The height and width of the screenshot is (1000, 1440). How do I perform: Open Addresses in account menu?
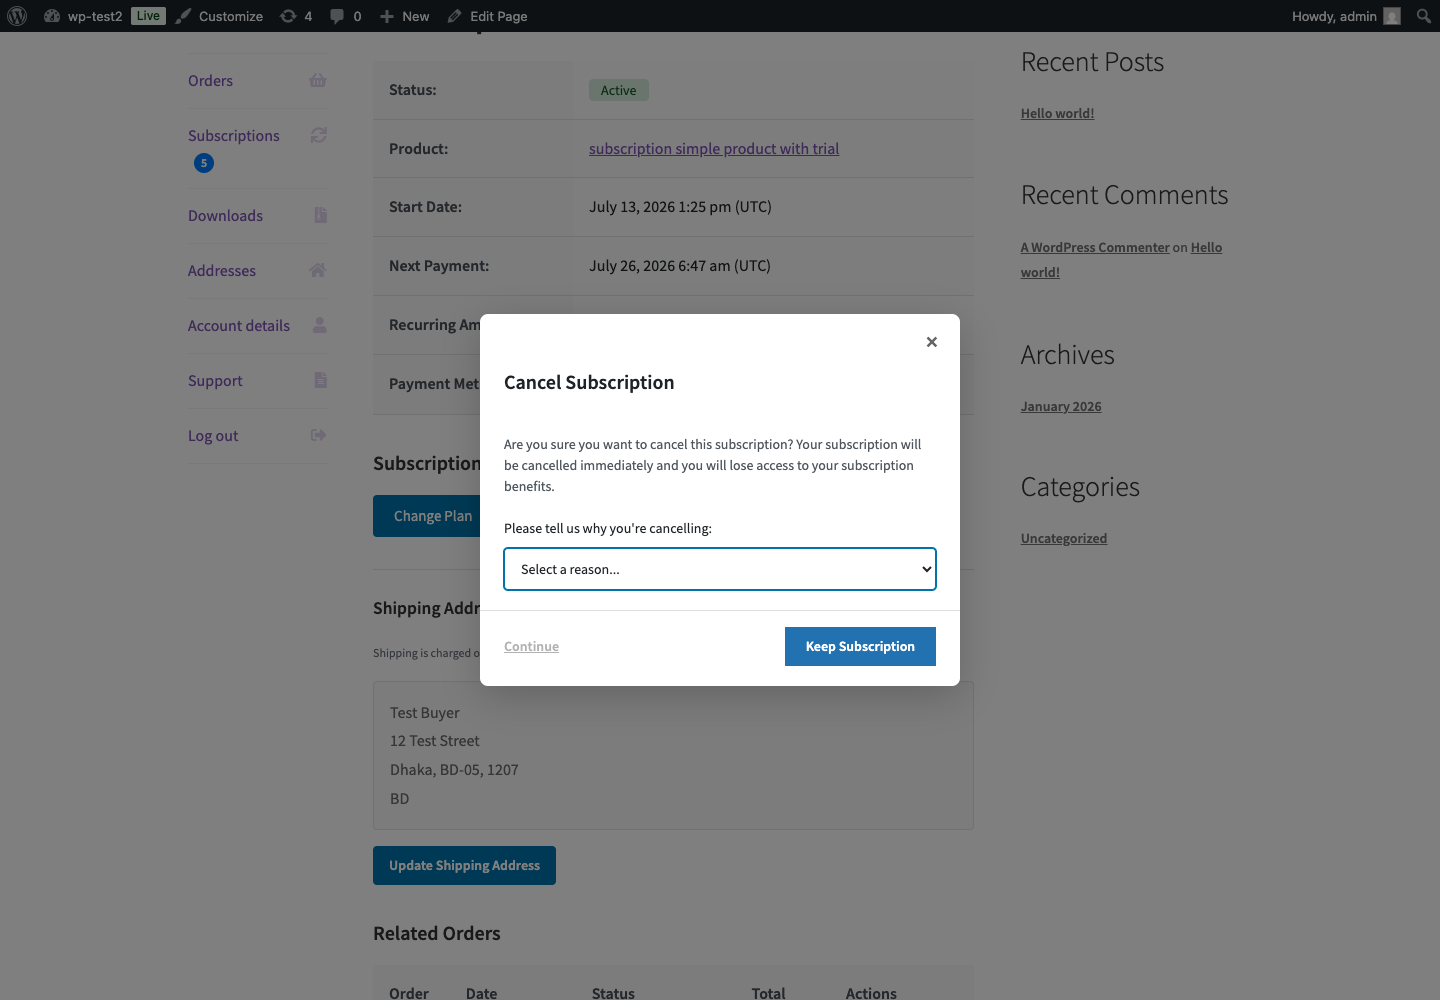click(x=222, y=271)
